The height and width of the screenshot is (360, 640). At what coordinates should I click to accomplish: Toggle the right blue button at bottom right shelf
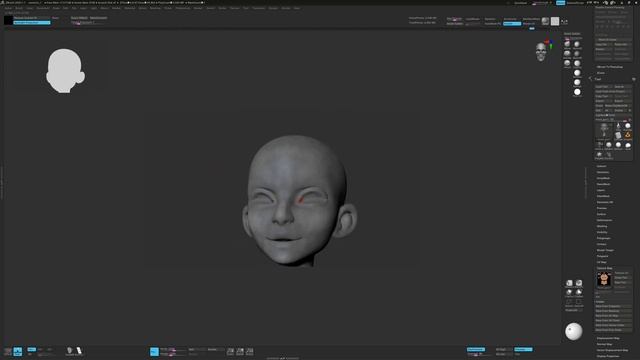[x=523, y=349]
